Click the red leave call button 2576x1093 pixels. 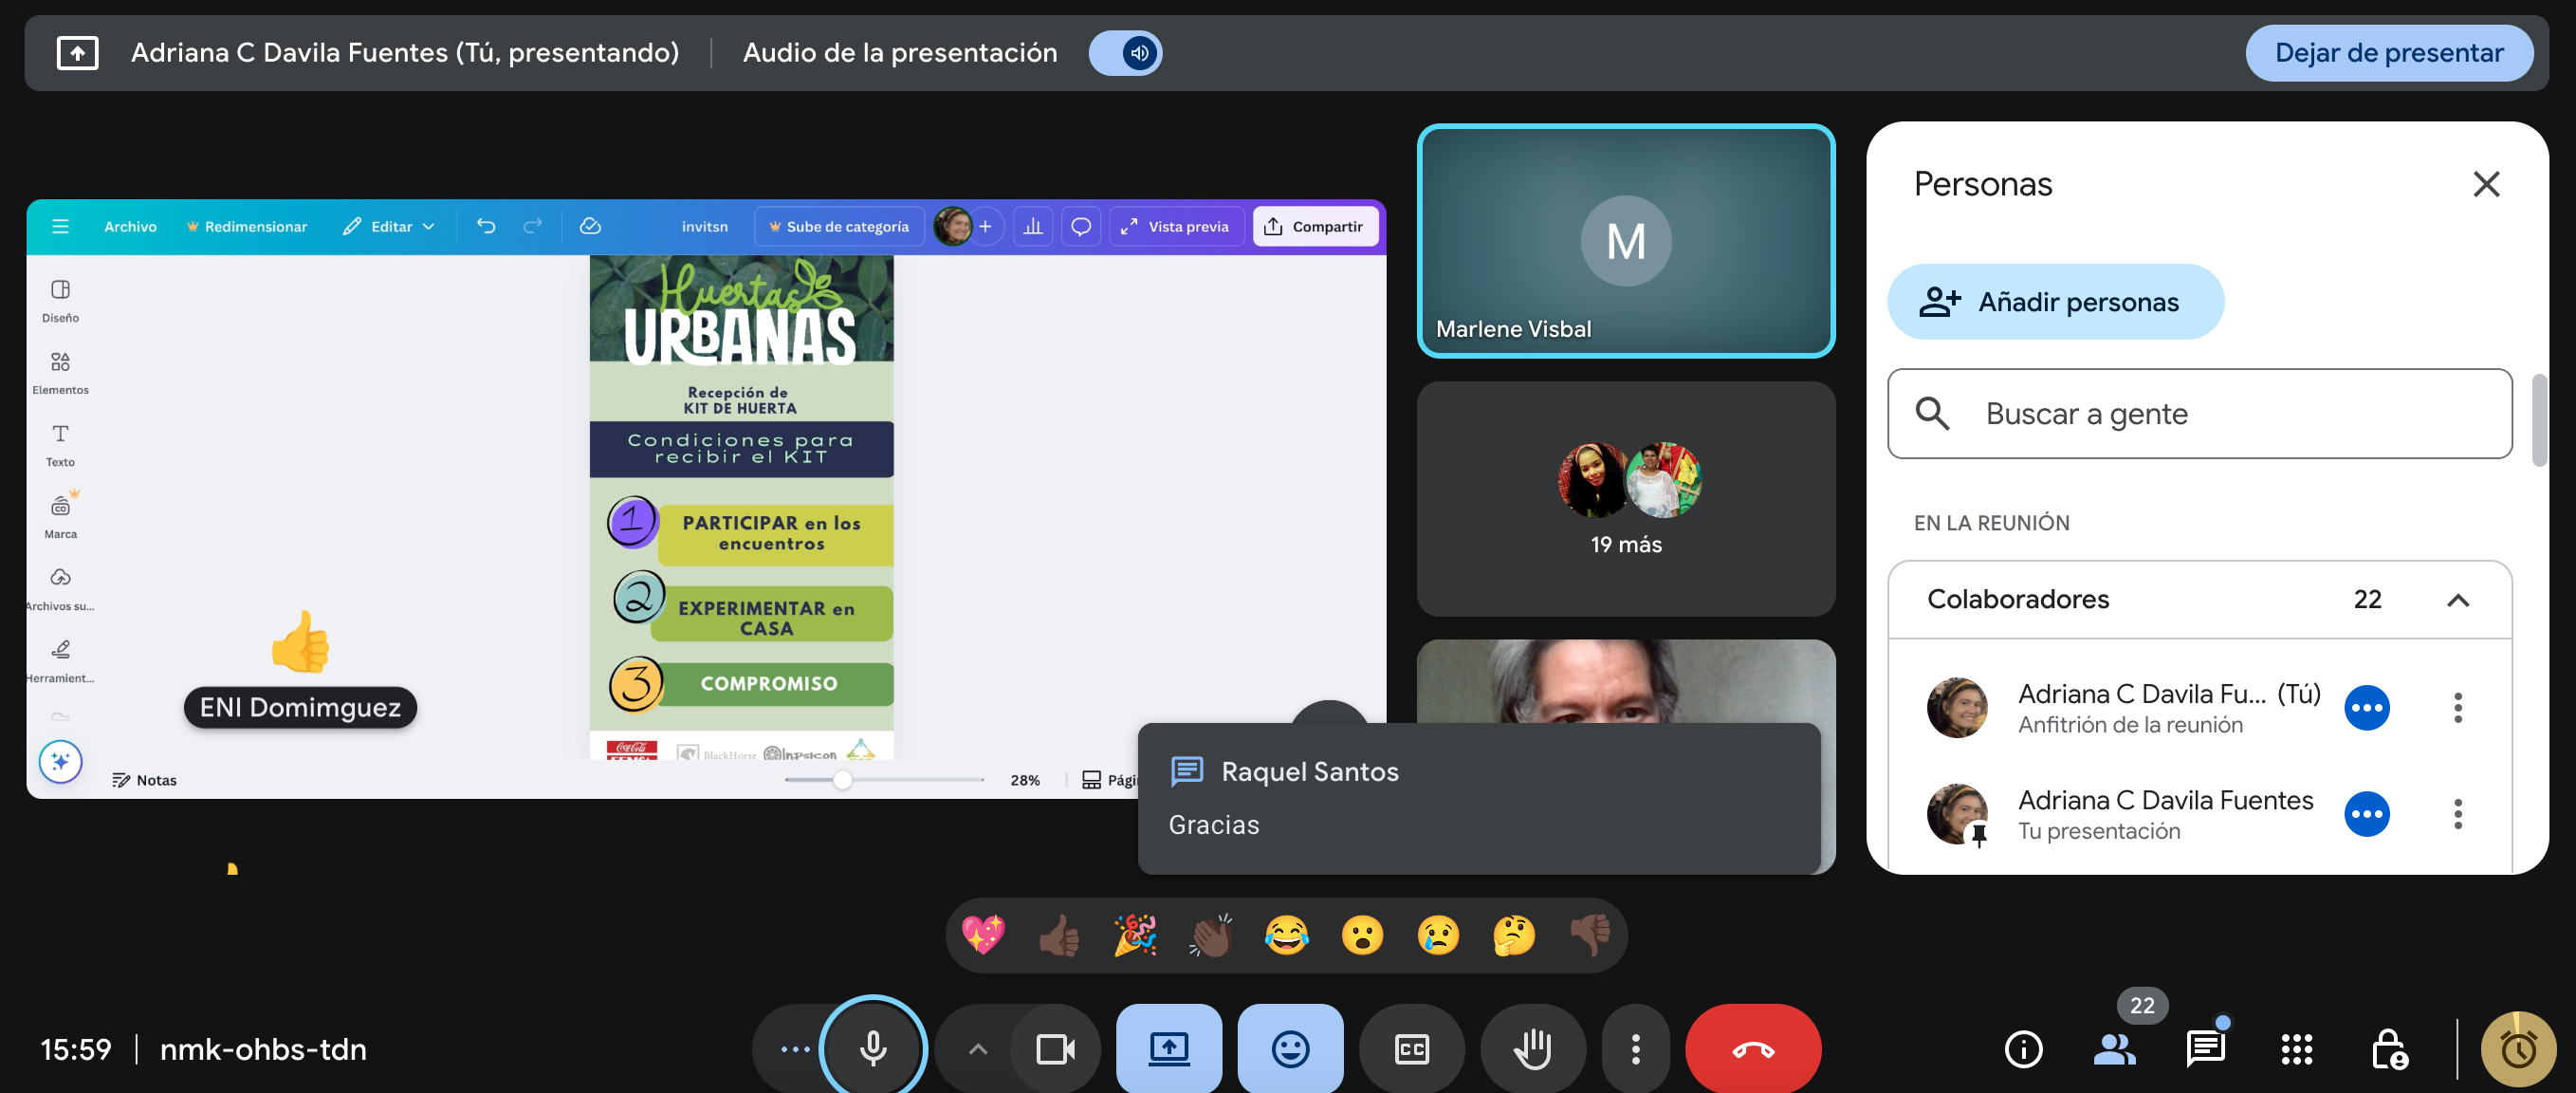click(x=1752, y=1049)
